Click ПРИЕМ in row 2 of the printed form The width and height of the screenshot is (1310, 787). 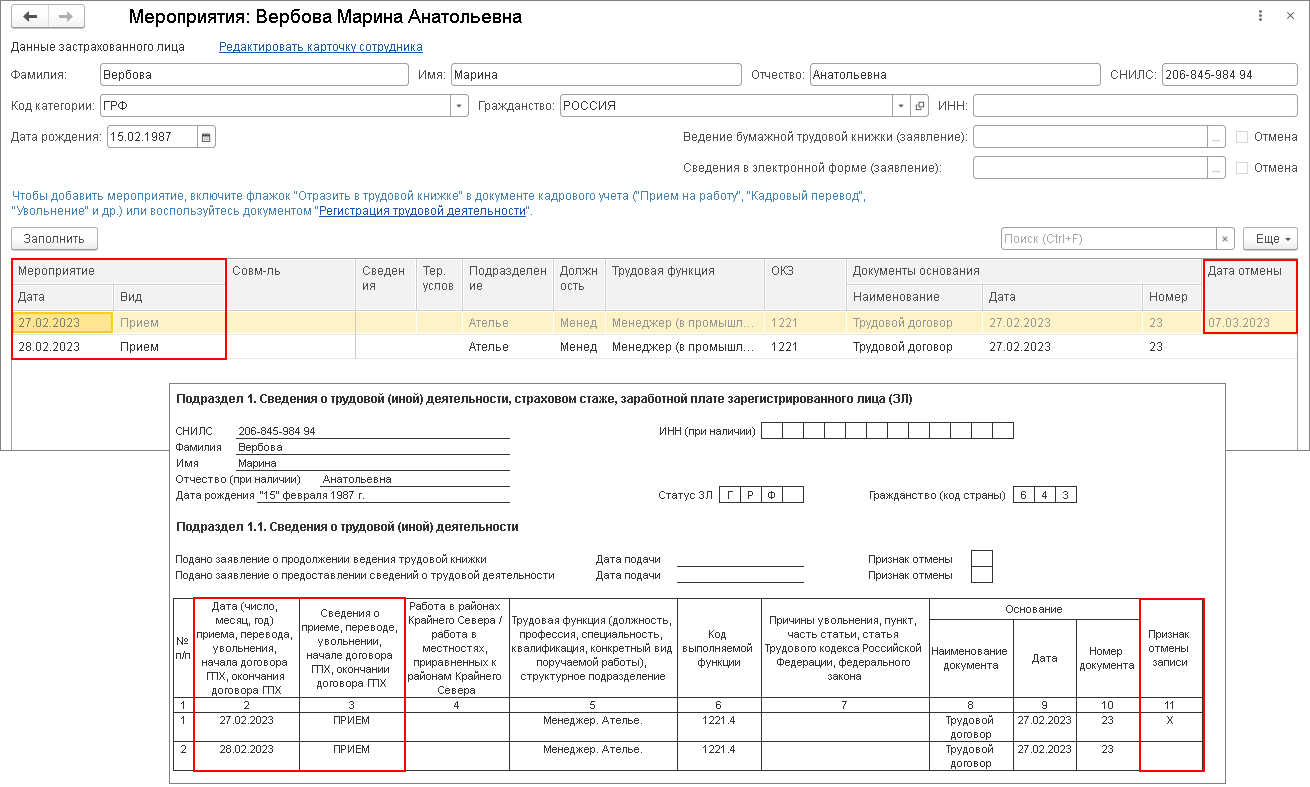(351, 749)
